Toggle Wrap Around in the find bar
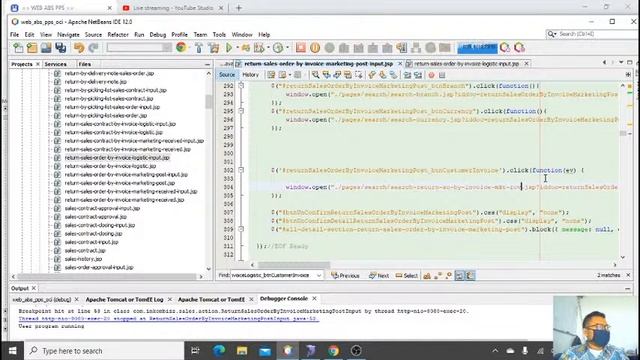This screenshot has height=360, width=640. coord(470,276)
